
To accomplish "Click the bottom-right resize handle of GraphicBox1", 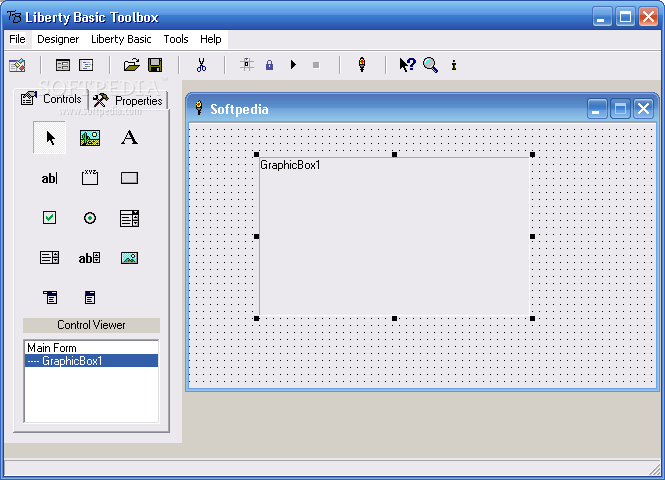I will click(532, 318).
